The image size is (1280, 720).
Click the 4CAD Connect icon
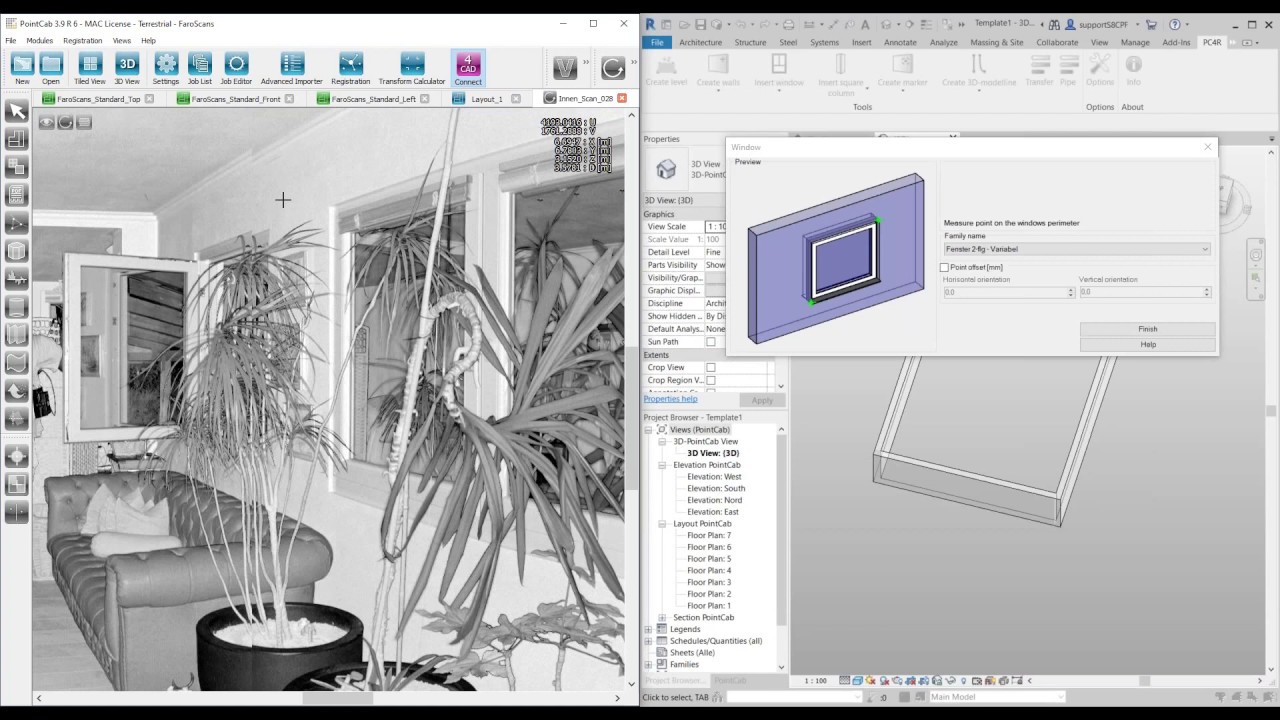coord(468,66)
